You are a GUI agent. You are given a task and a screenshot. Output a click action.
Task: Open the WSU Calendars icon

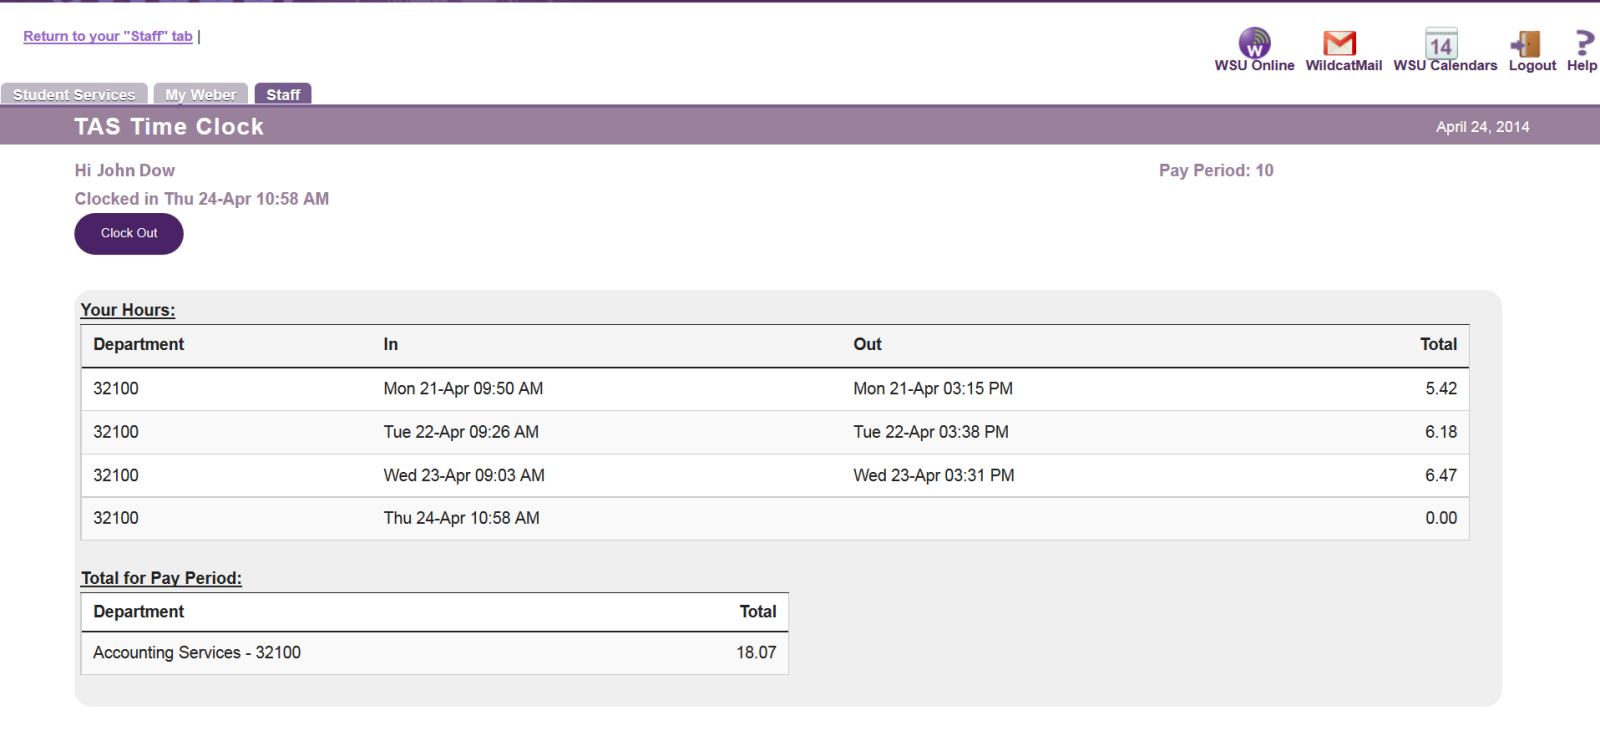[x=1441, y=43]
